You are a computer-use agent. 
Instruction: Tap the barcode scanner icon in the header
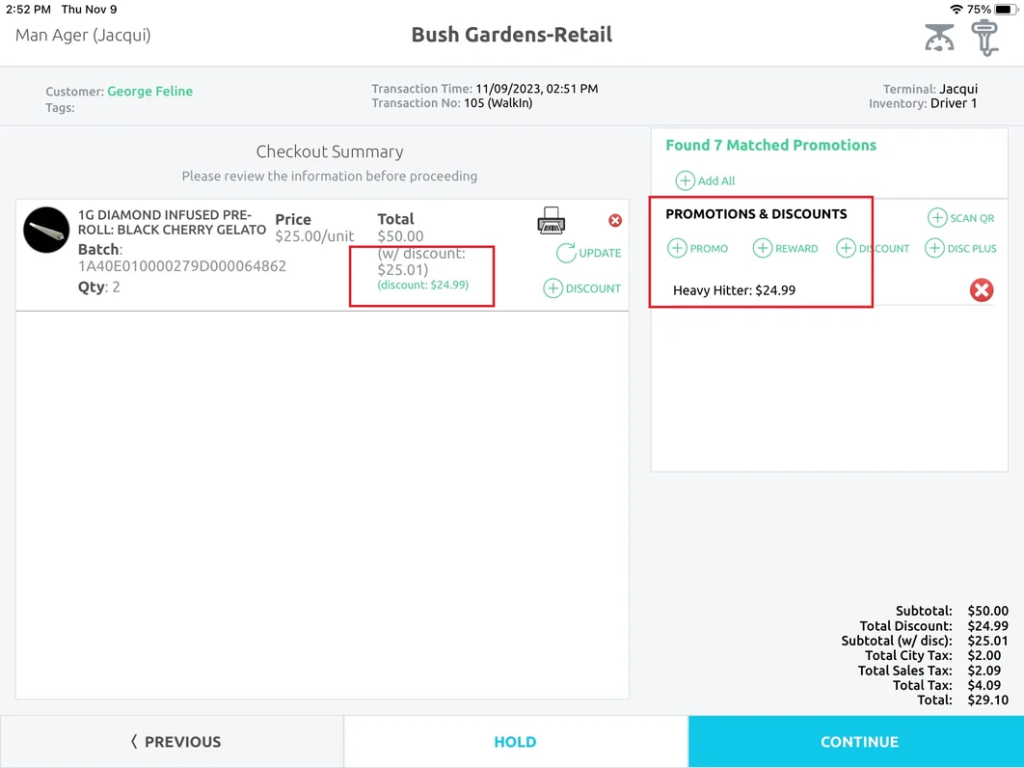(985, 37)
